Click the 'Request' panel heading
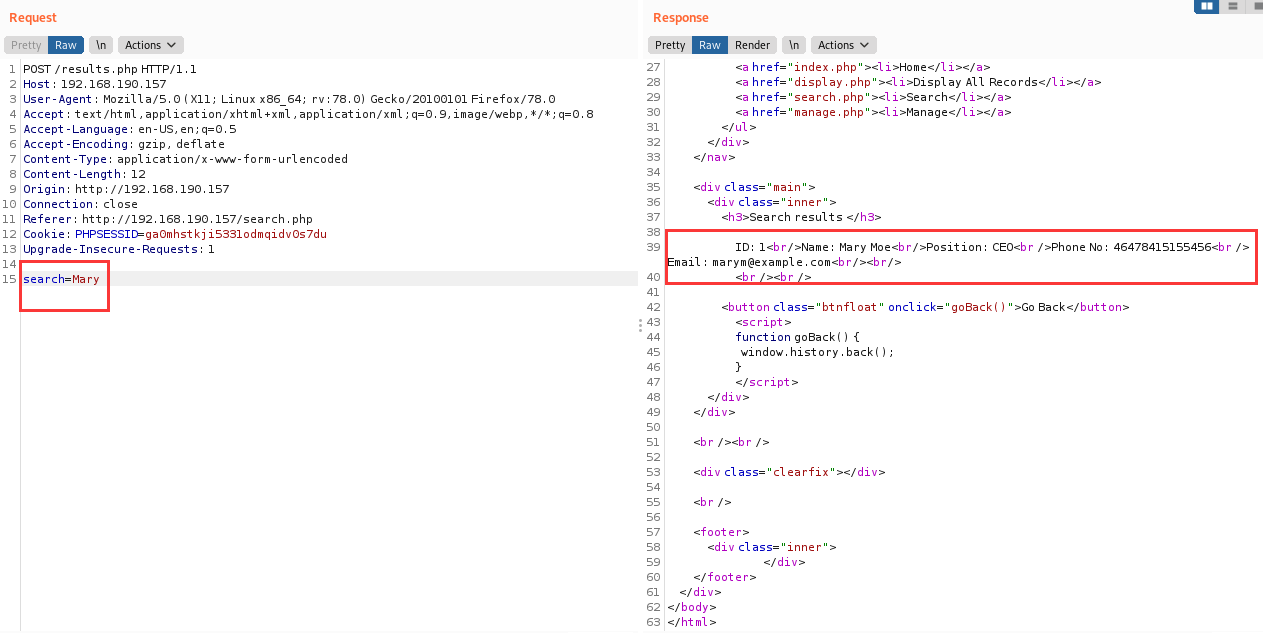The width and height of the screenshot is (1263, 633). point(33,18)
